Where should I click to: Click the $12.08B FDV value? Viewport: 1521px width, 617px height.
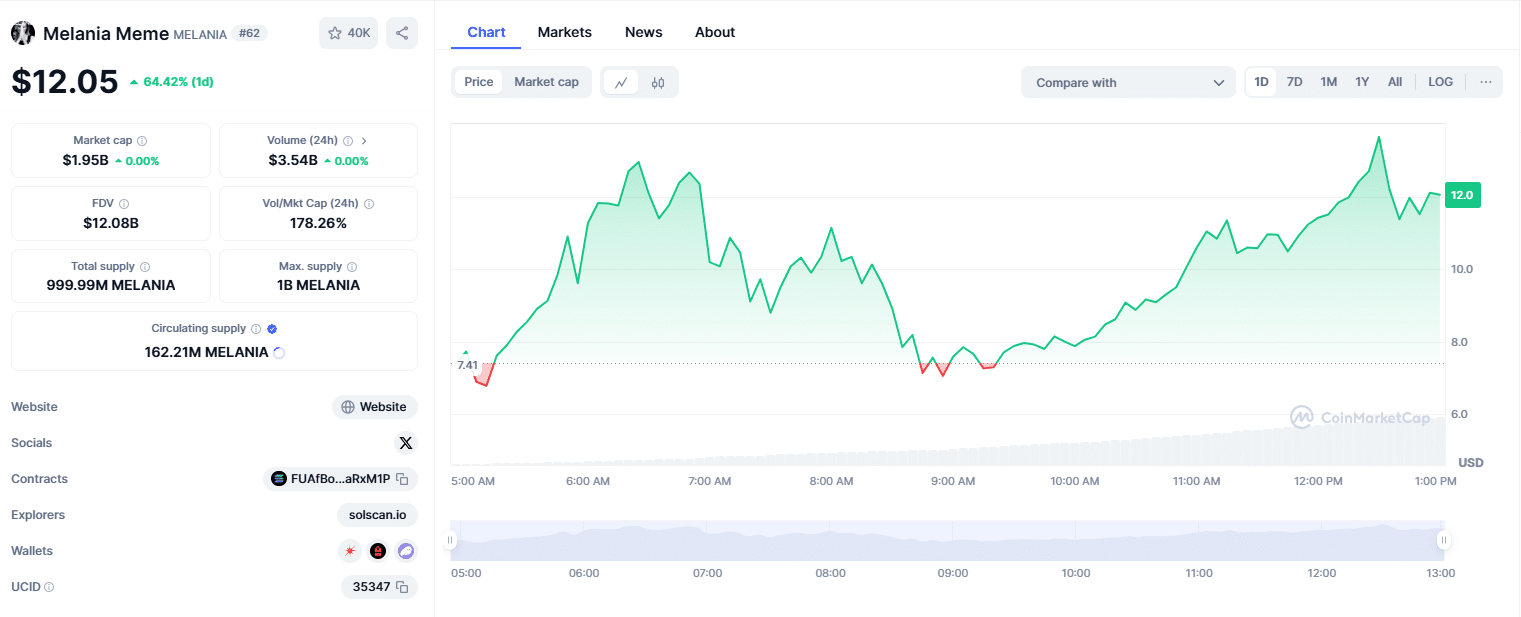pos(111,223)
